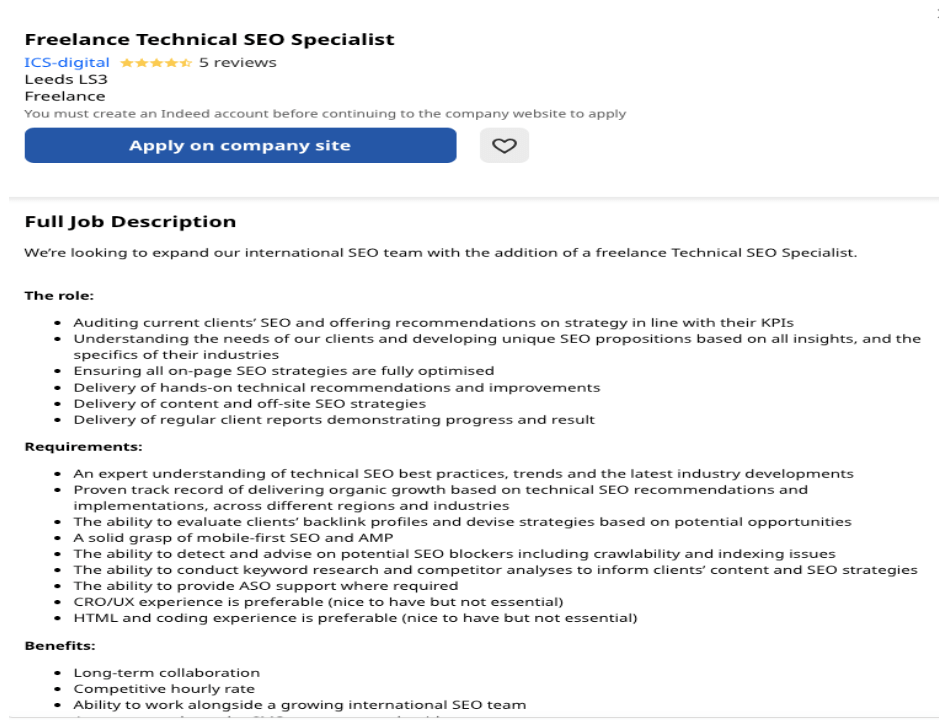Click the Full Job Description heading
Image resolution: width=939 pixels, height=723 pixels.
(x=130, y=222)
